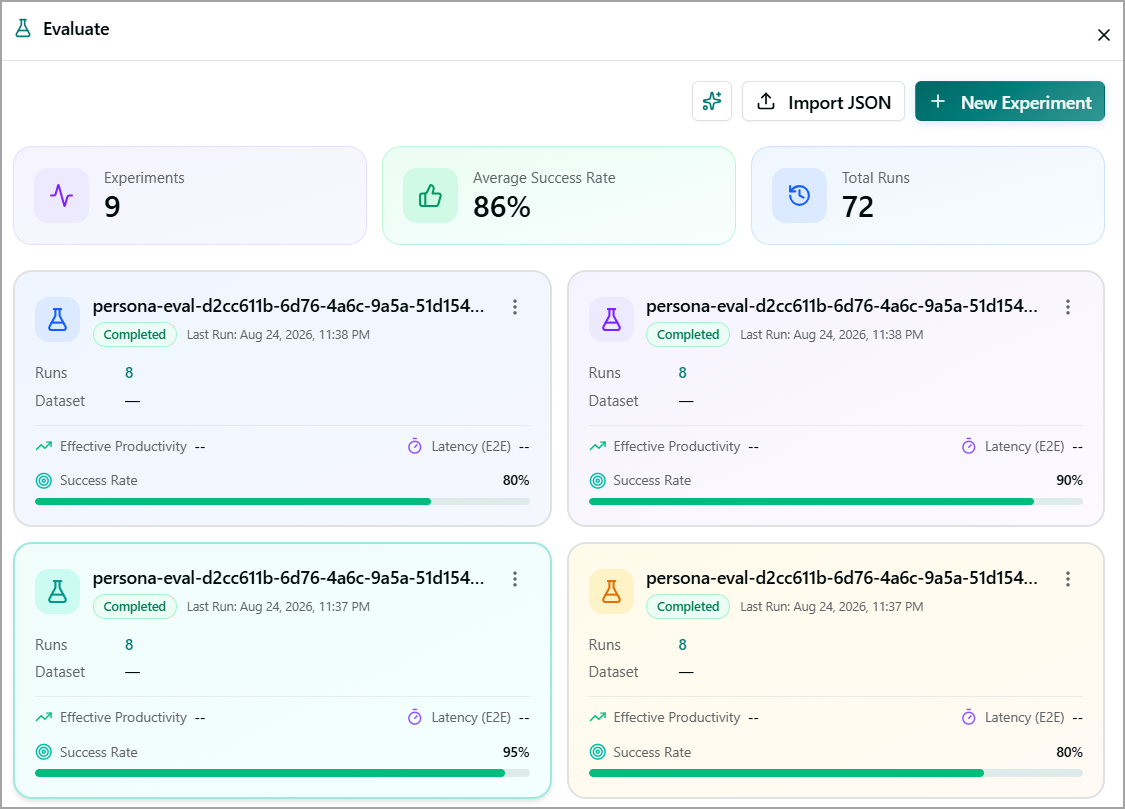
Task: Click the Completed badge in the orange-flask card
Action: pos(688,607)
